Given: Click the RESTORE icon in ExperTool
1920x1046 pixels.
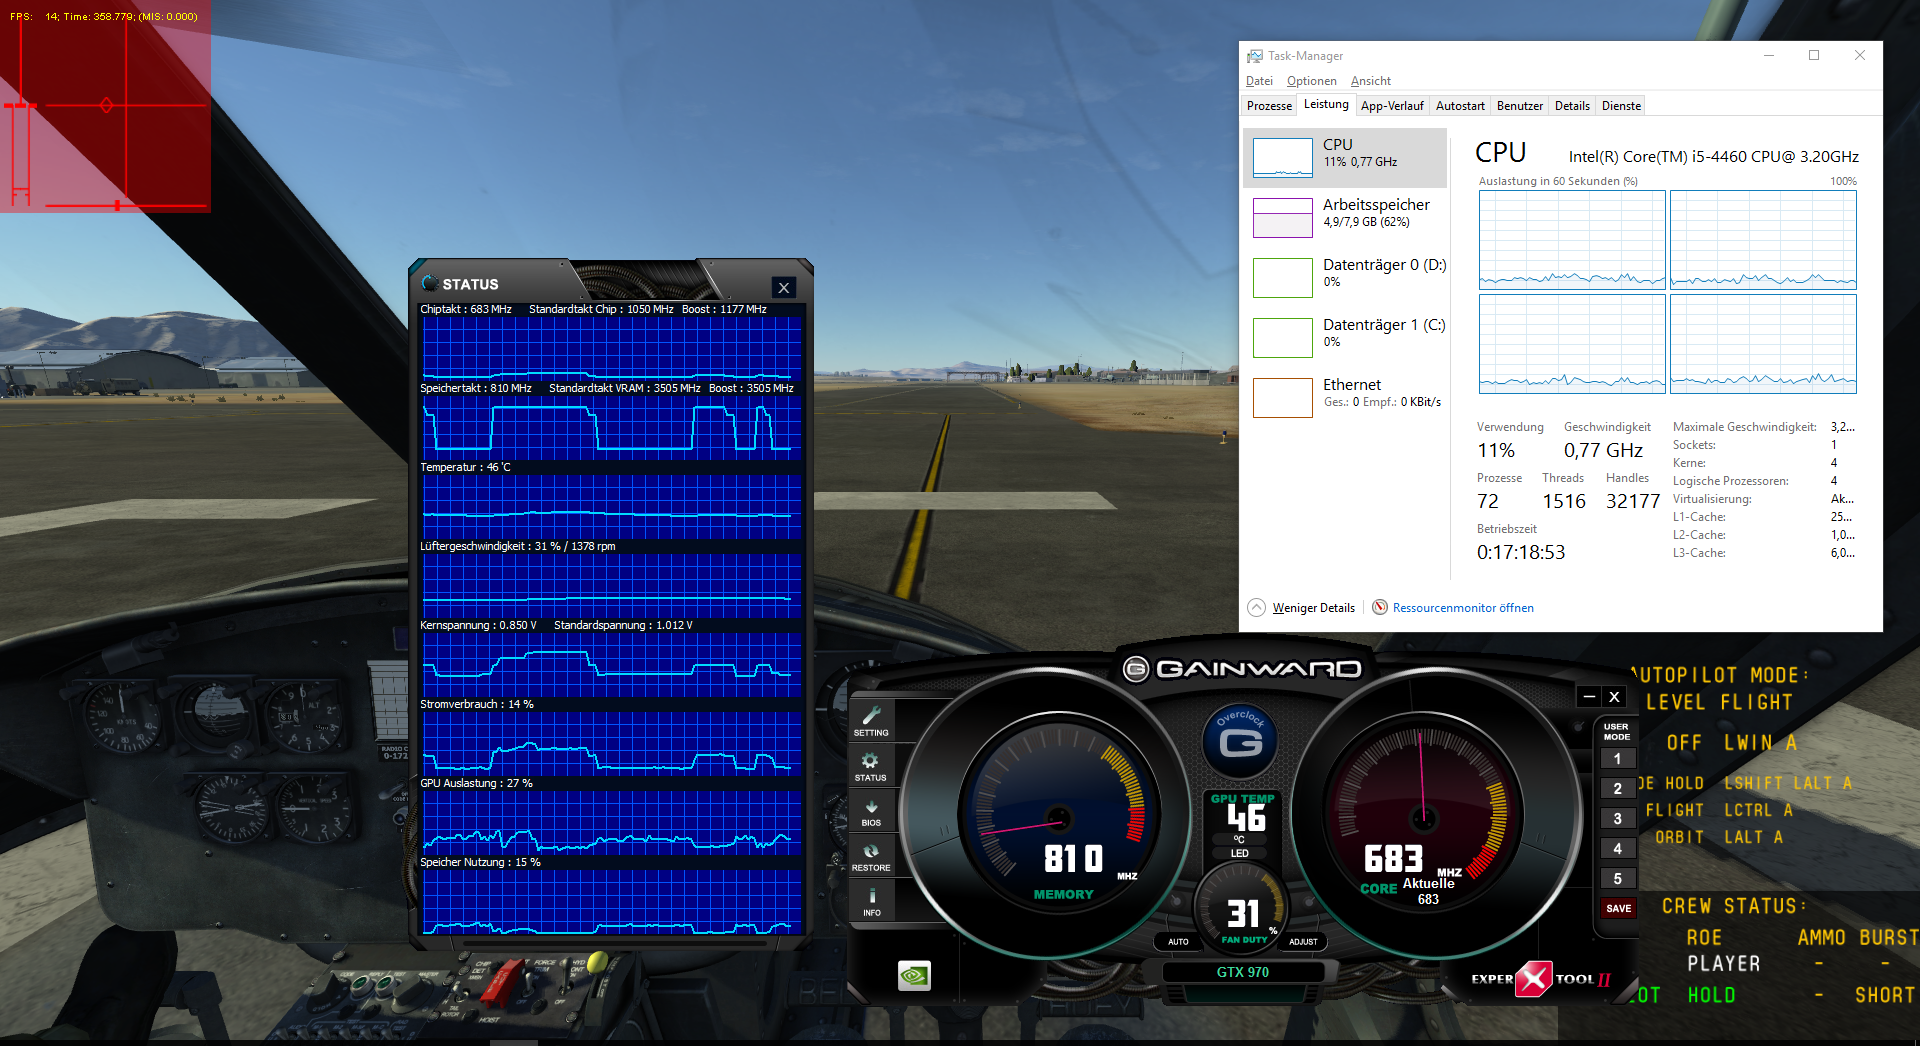Looking at the screenshot, I should pyautogui.click(x=871, y=857).
